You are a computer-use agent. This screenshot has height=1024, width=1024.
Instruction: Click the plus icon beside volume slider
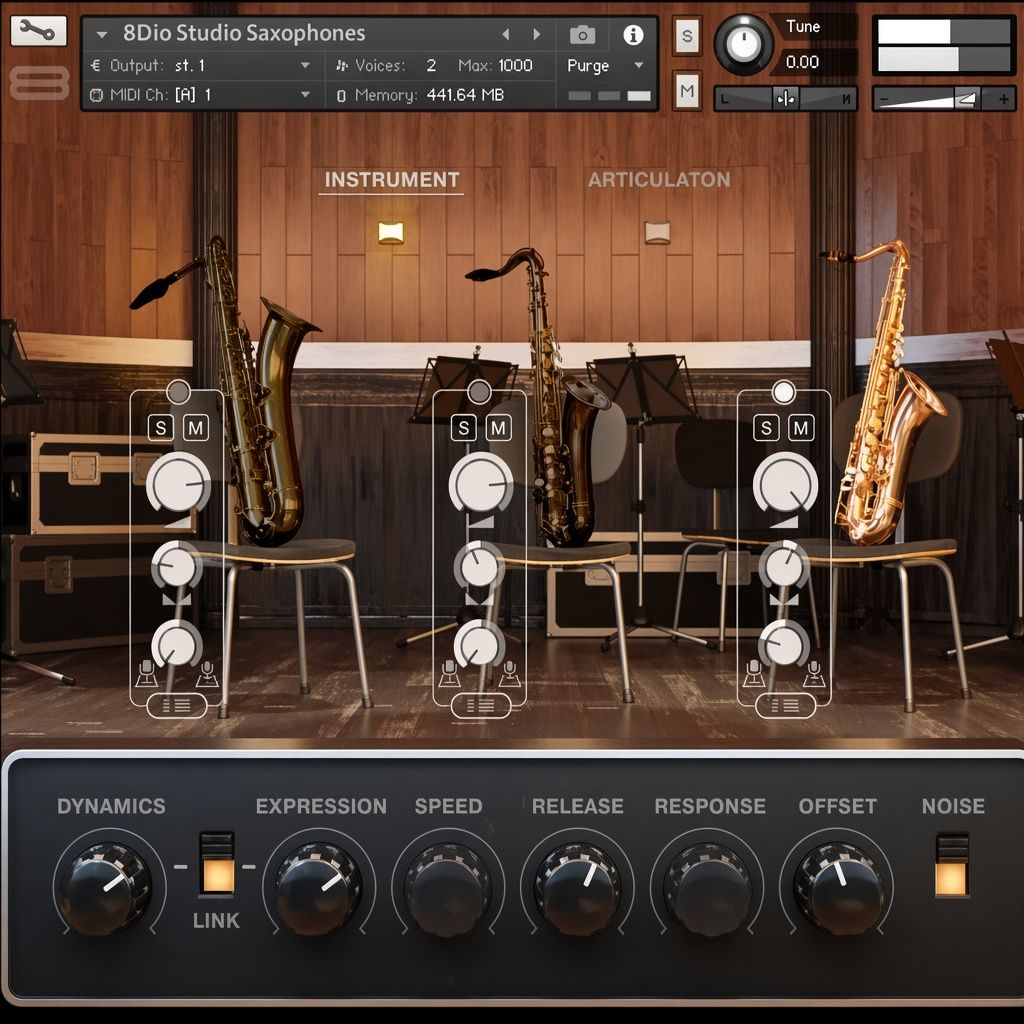[x=1004, y=99]
